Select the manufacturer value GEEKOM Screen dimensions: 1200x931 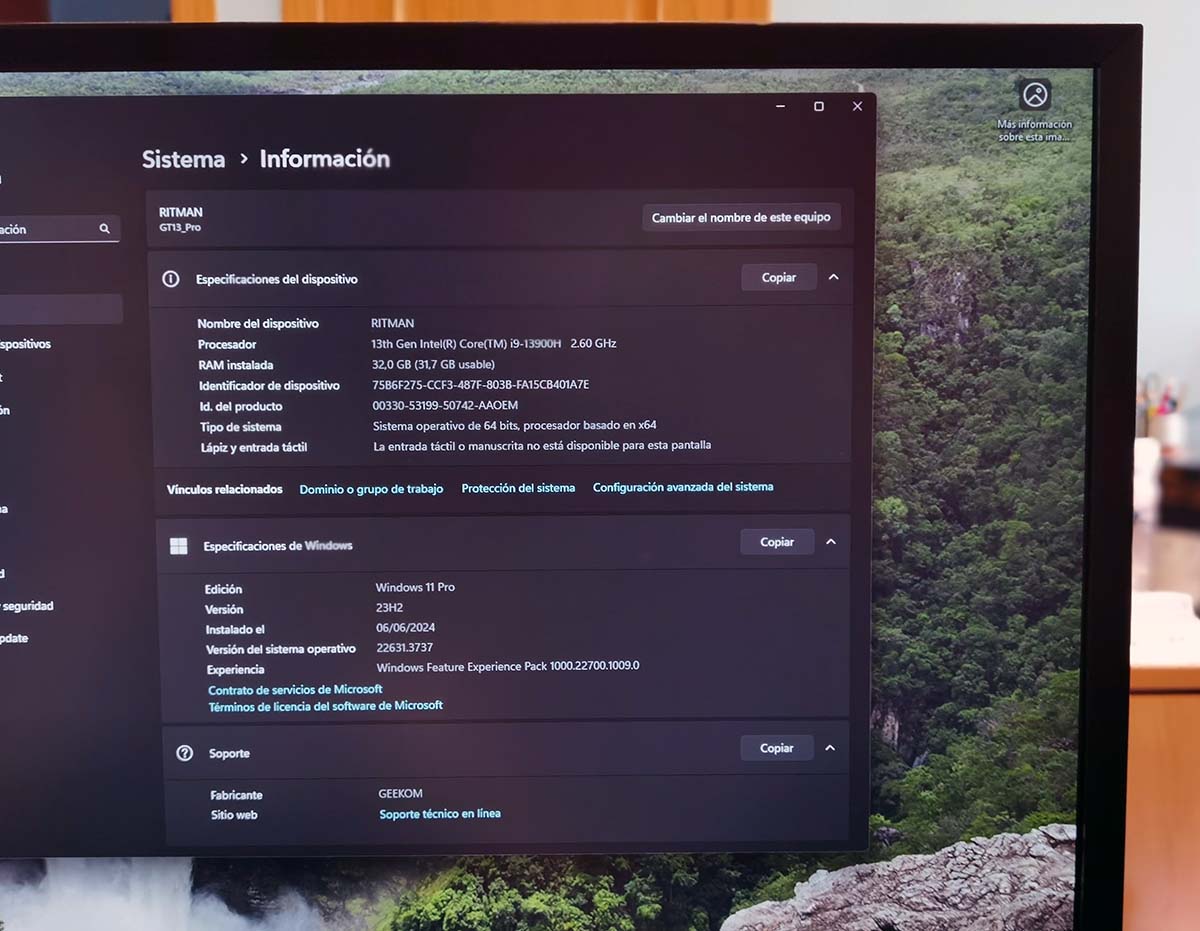point(400,794)
